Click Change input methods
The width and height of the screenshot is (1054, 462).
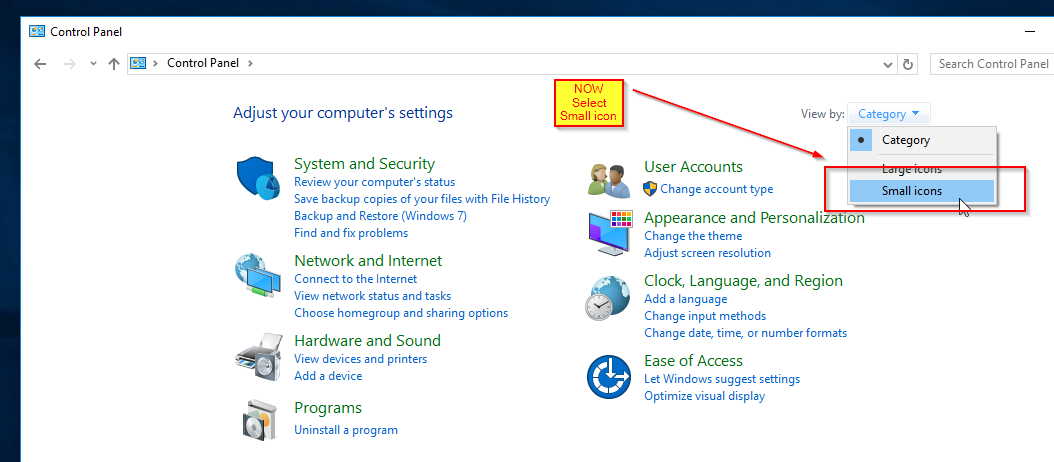tap(705, 316)
